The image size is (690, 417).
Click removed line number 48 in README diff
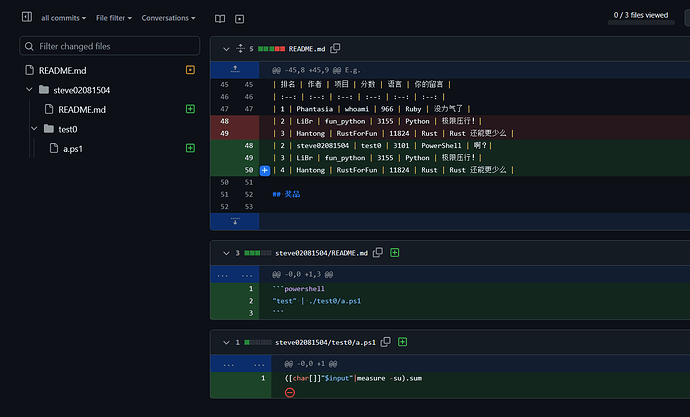tap(224, 121)
